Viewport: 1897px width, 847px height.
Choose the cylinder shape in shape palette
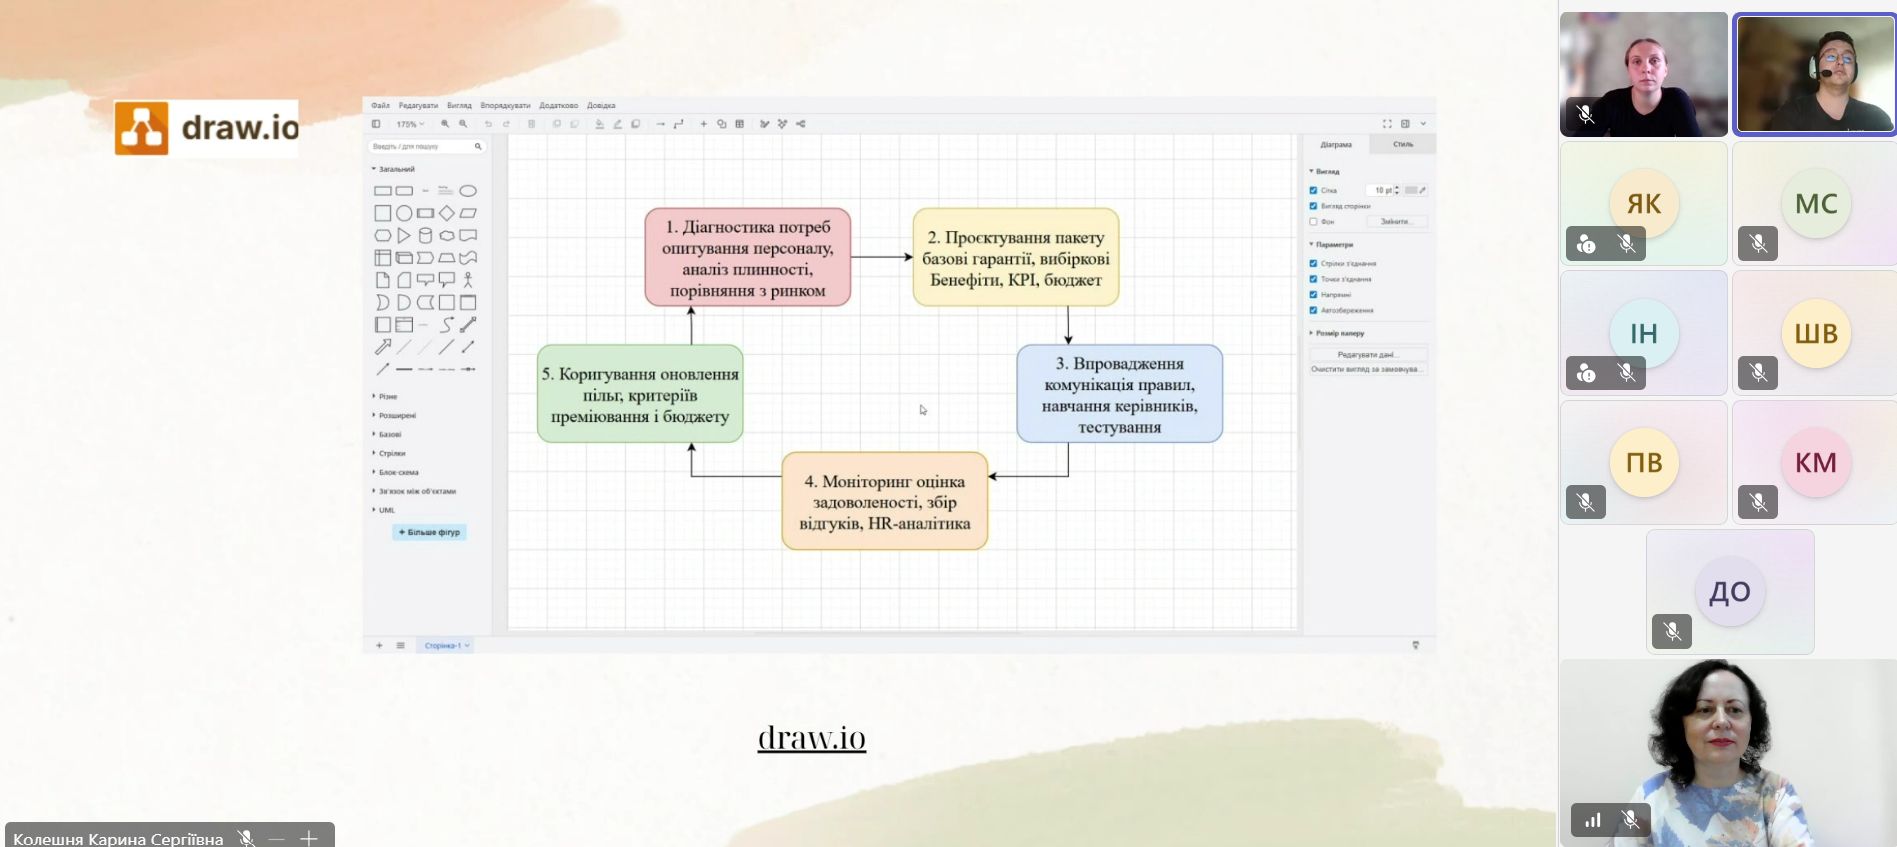pyautogui.click(x=425, y=236)
